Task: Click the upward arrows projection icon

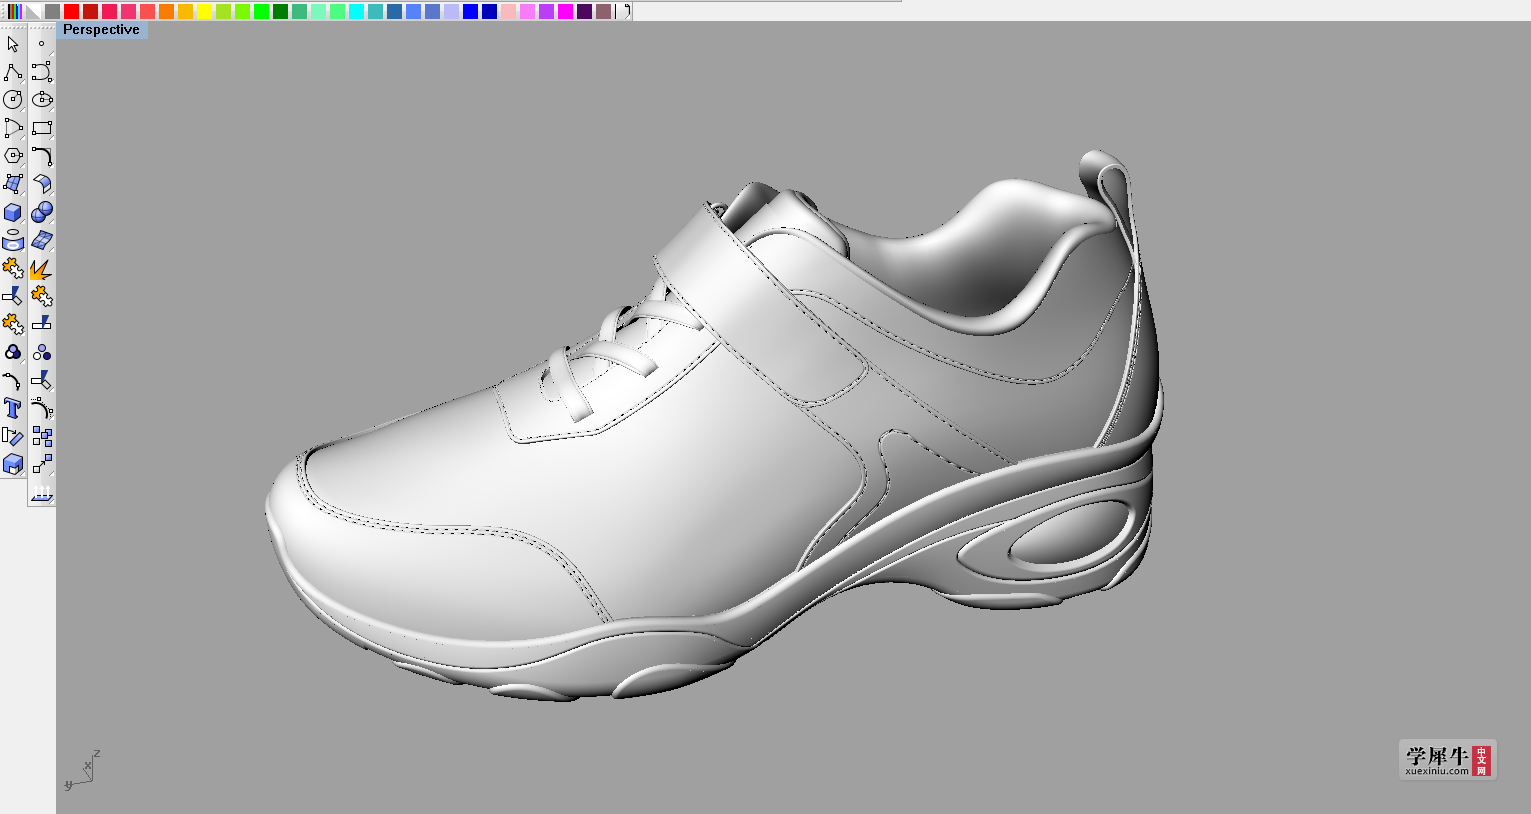Action: [x=41, y=492]
